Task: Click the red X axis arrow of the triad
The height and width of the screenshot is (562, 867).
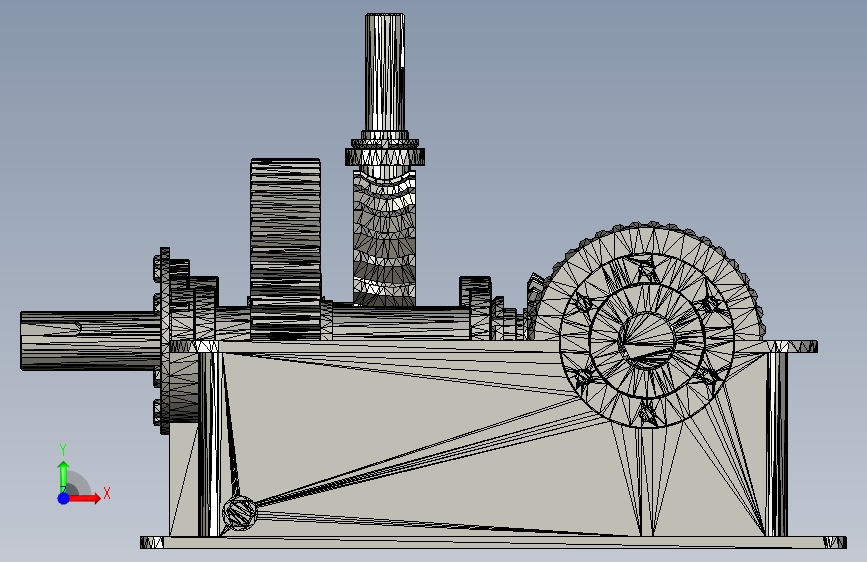Action: coord(85,498)
